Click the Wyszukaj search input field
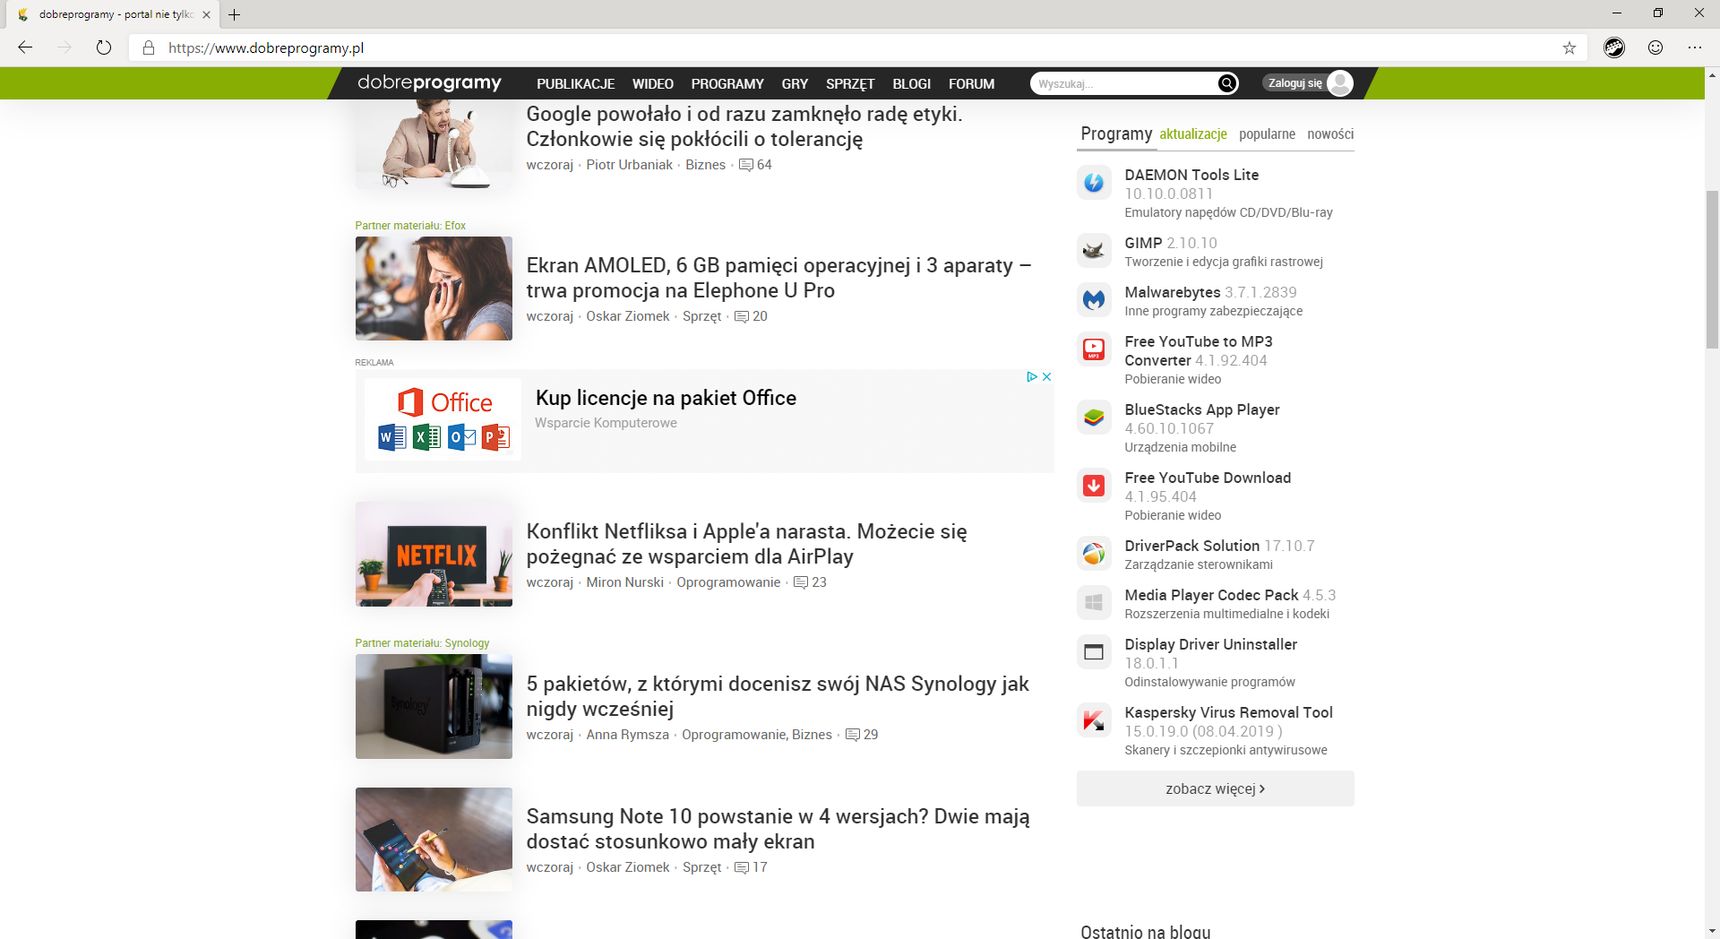 coord(1123,84)
